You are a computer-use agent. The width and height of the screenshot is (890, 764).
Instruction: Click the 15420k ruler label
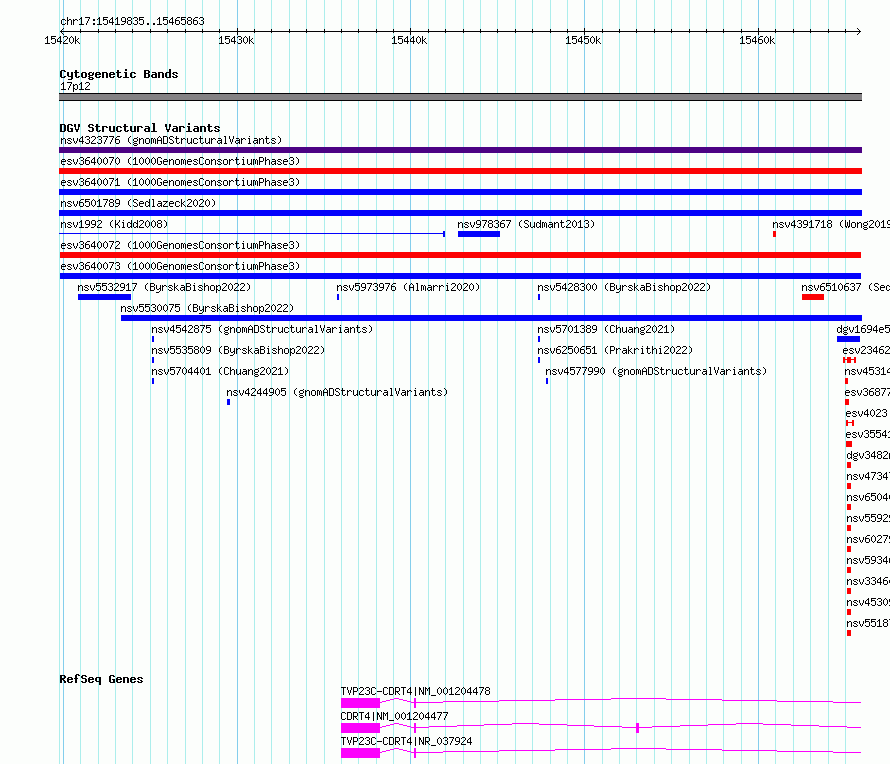(x=62, y=40)
